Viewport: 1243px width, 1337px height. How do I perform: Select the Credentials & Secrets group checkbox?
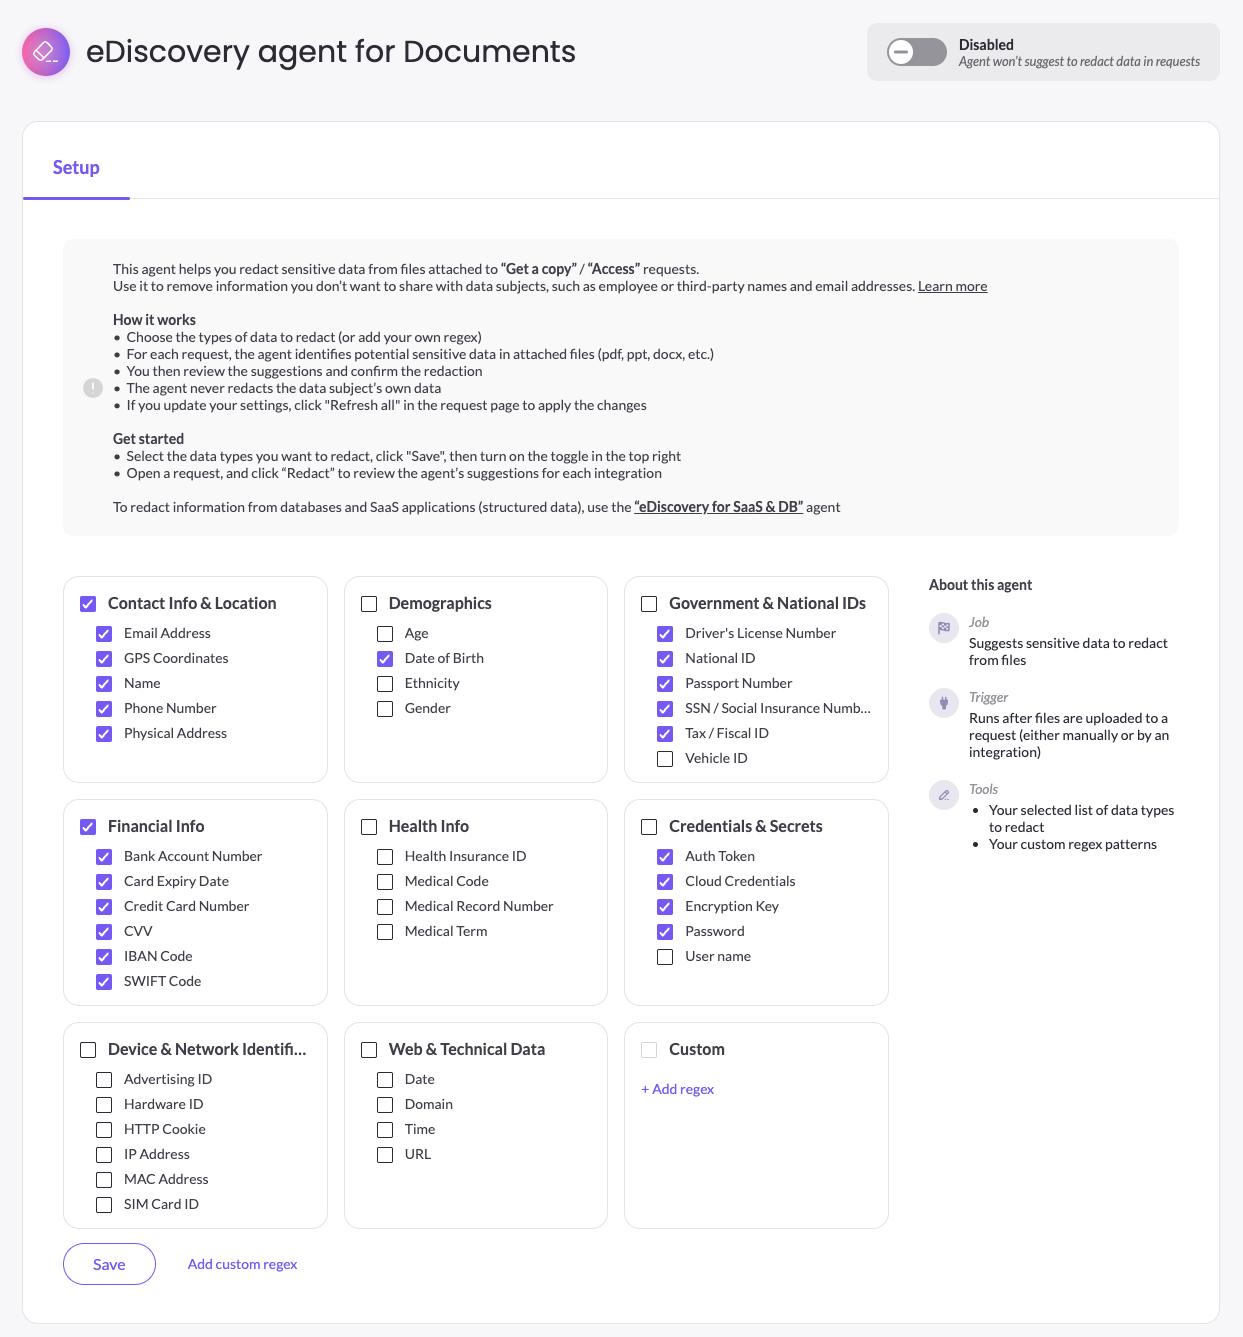(649, 827)
